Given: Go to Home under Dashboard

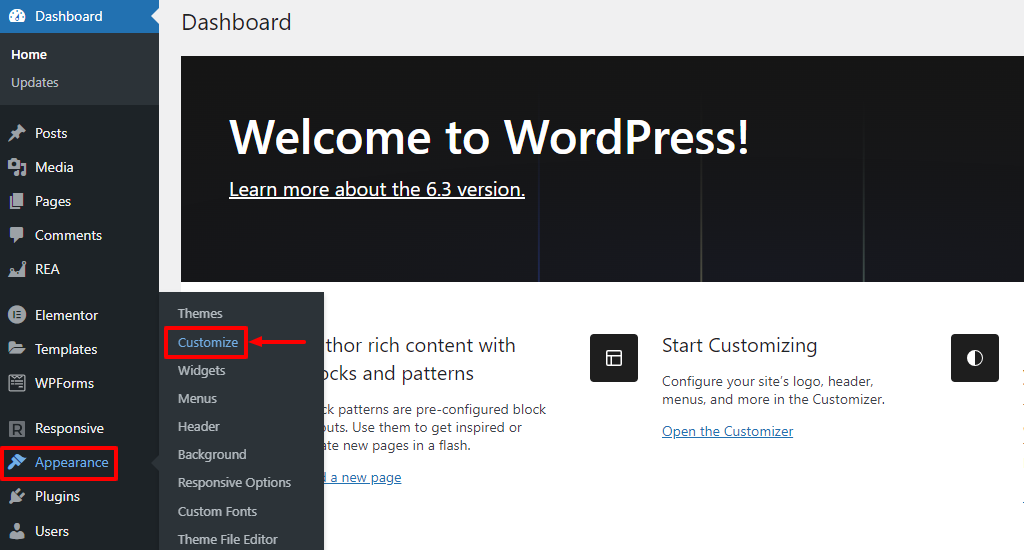Looking at the screenshot, I should [29, 55].
